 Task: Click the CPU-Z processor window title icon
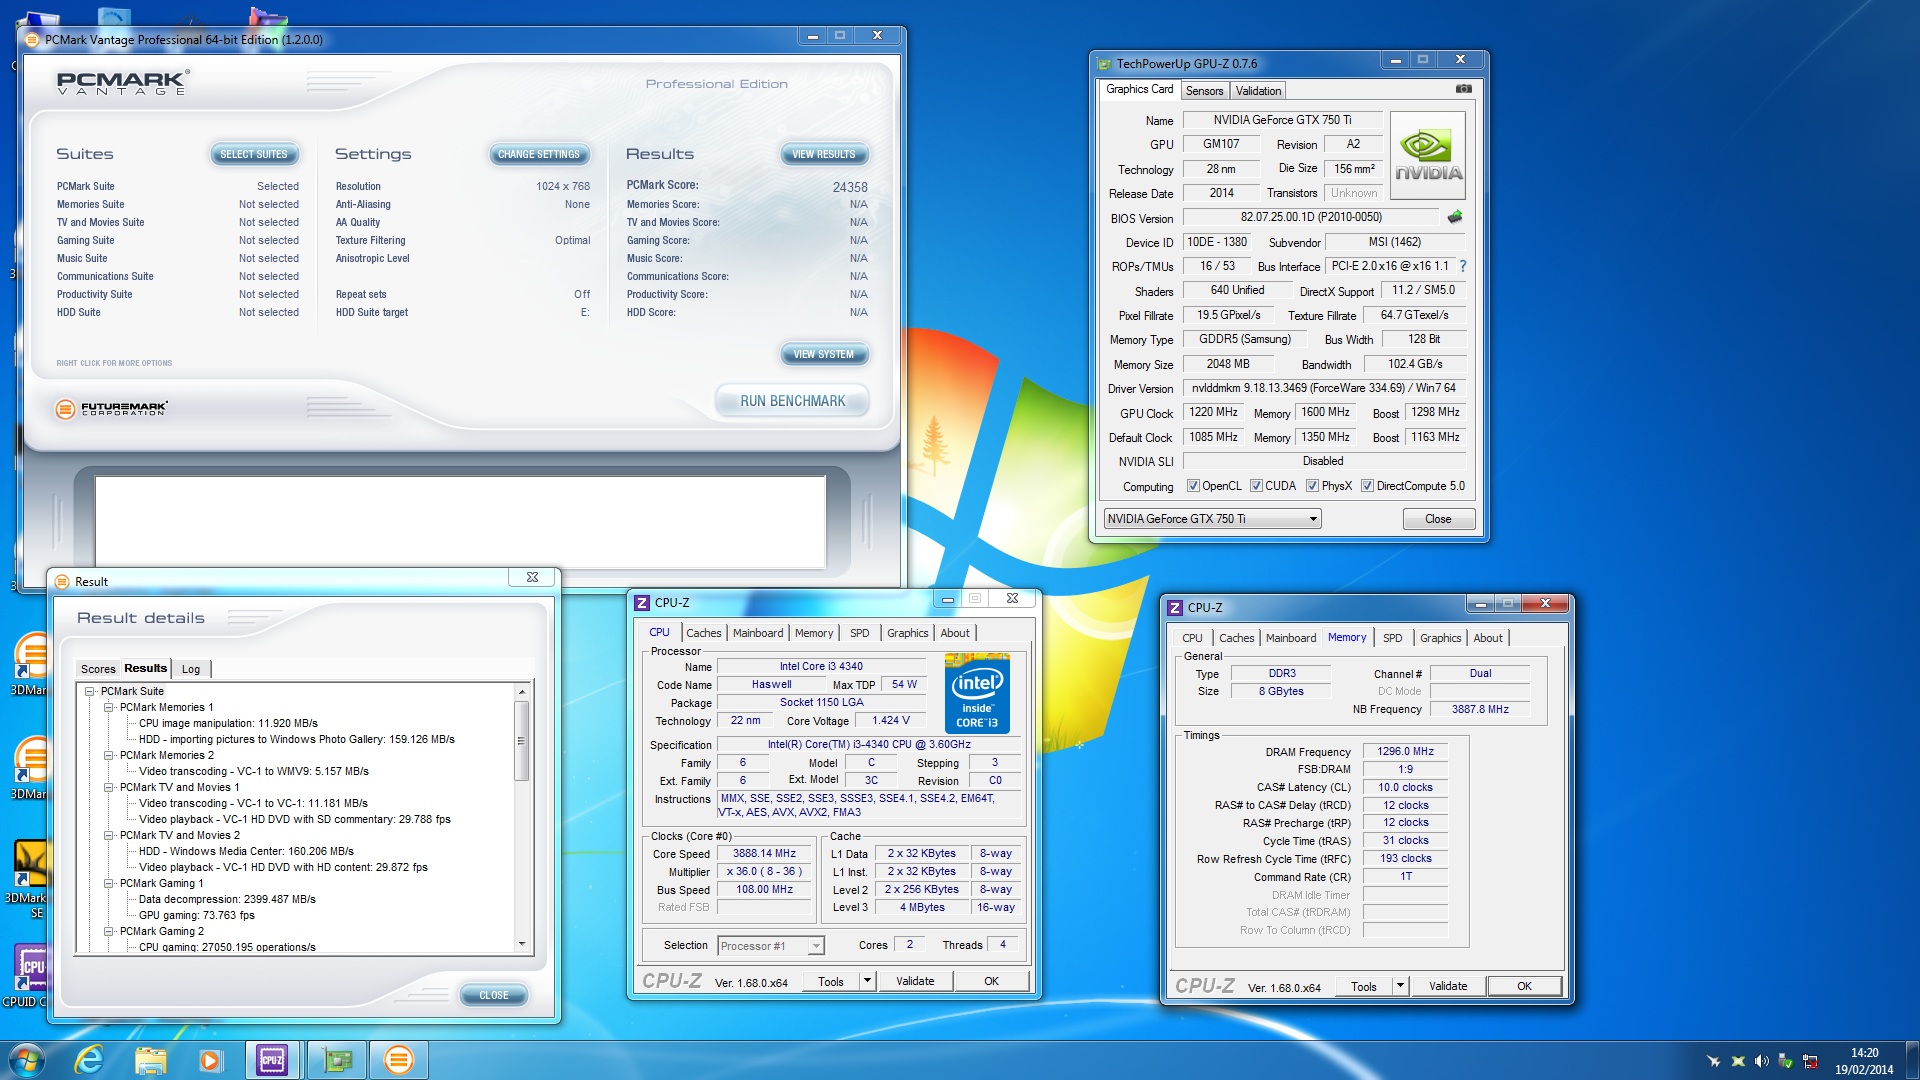pos(642,602)
